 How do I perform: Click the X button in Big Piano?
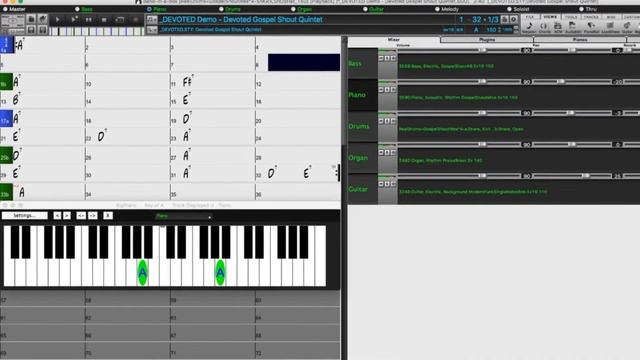108,216
